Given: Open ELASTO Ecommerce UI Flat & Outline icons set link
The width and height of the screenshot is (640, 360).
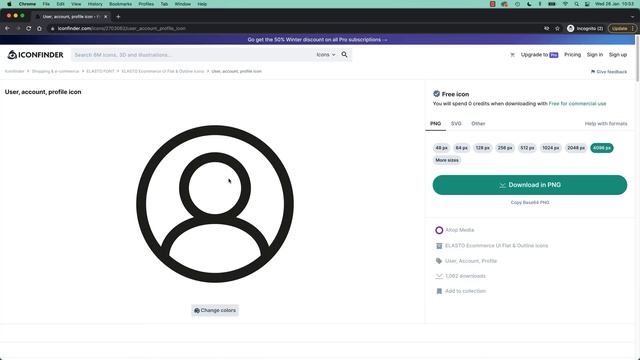Looking at the screenshot, I should pyautogui.click(x=496, y=246).
